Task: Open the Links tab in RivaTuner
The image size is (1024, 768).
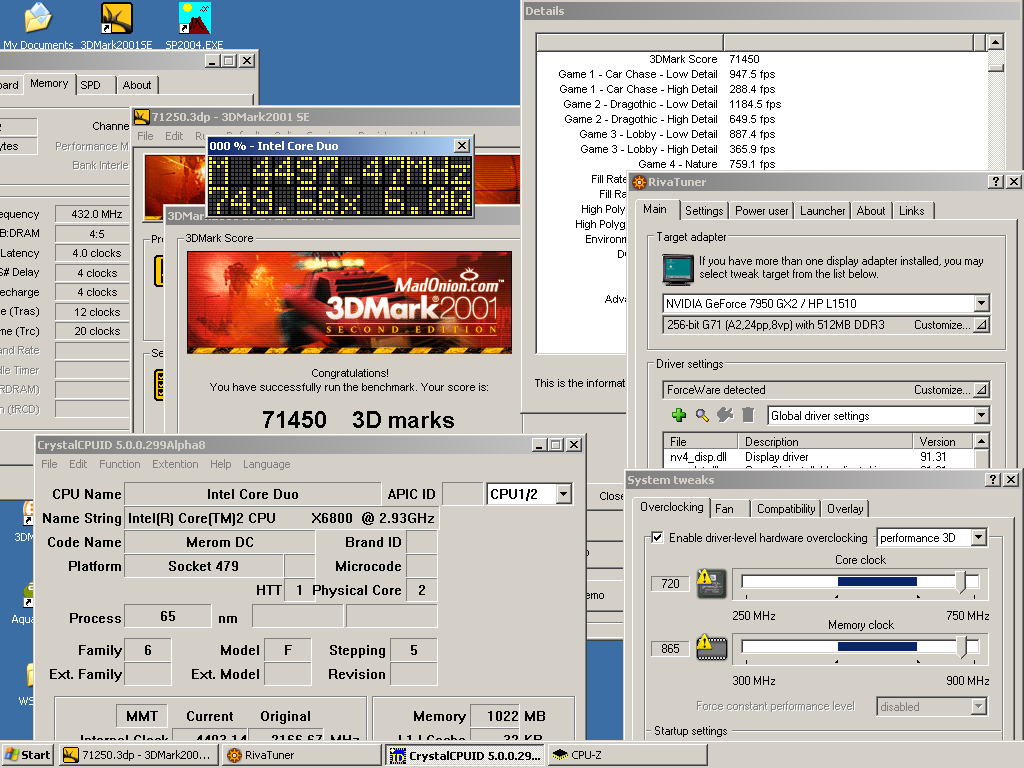Action: [912, 211]
